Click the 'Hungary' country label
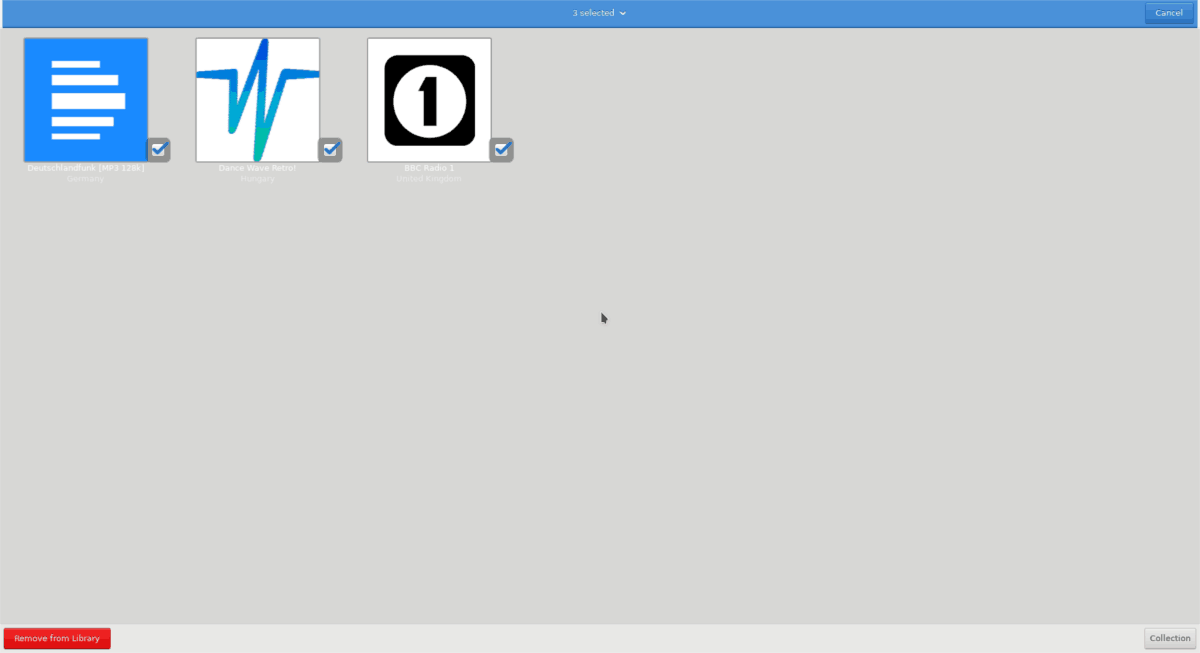Image resolution: width=1200 pixels, height=653 pixels. point(258,179)
